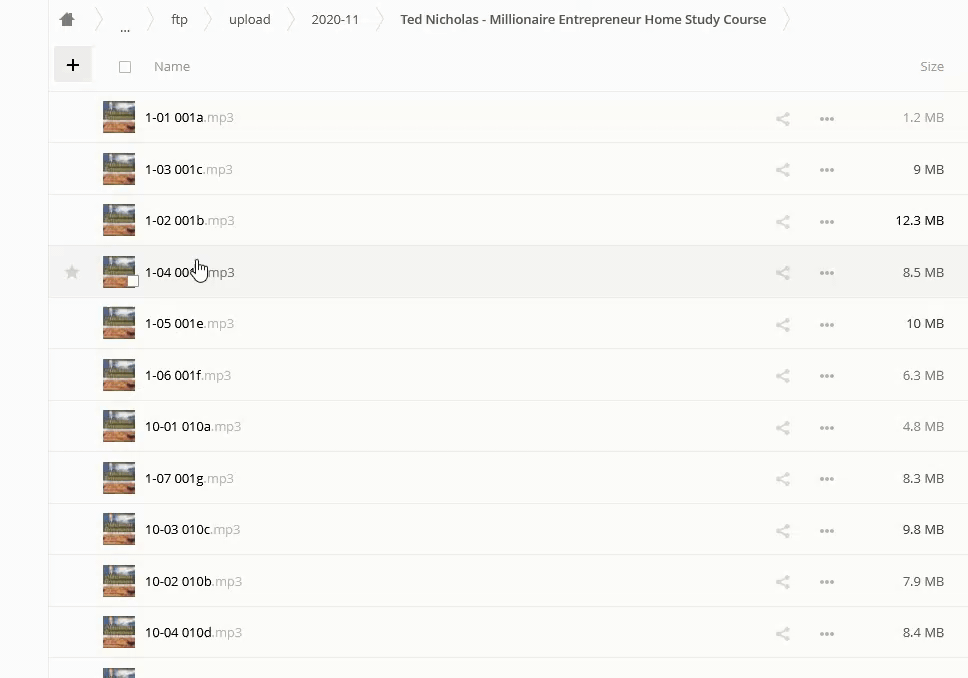Screen dimensions: 968x678
Task: Navigate to the ftp breadcrumb folder
Action: 179,20
